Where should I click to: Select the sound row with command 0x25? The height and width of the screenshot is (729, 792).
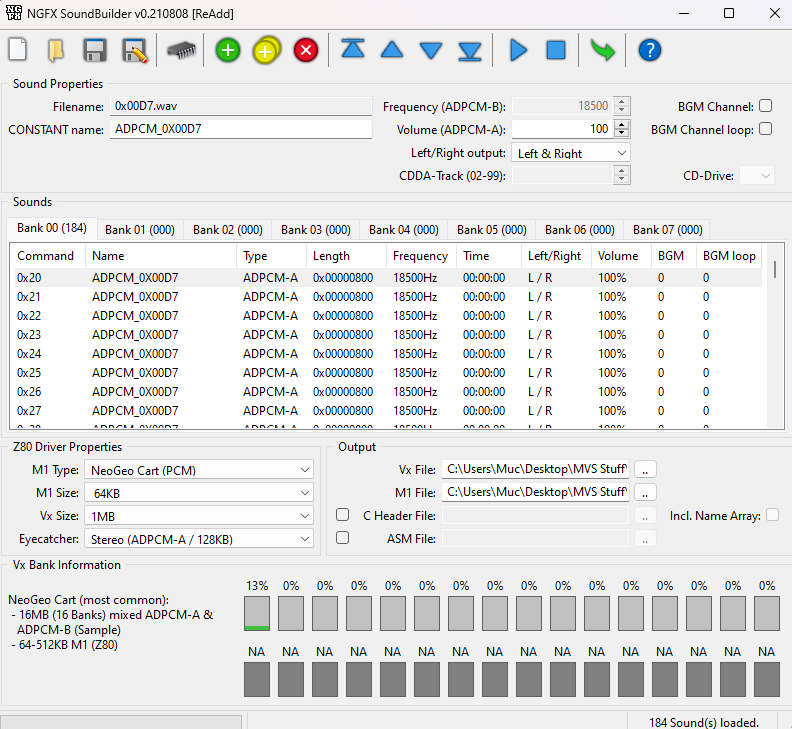[388, 372]
